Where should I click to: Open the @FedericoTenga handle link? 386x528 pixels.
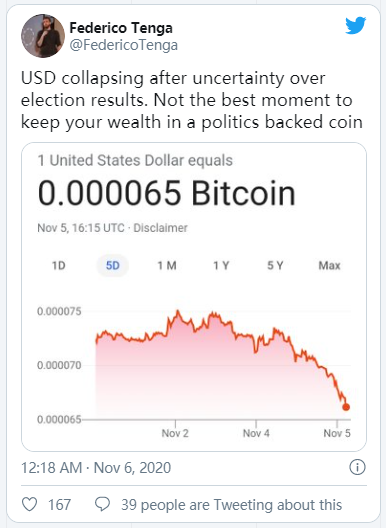[x=124, y=45]
